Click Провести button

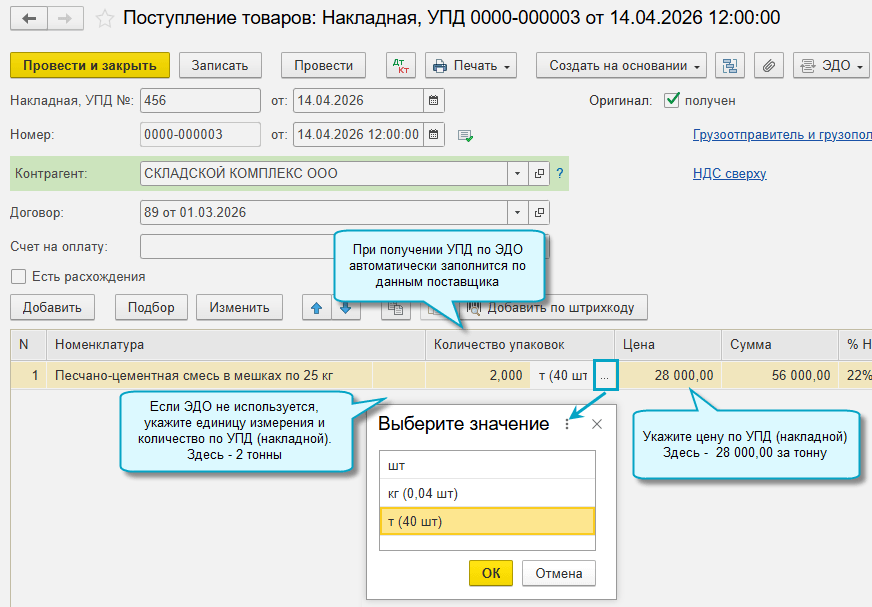[x=323, y=66]
